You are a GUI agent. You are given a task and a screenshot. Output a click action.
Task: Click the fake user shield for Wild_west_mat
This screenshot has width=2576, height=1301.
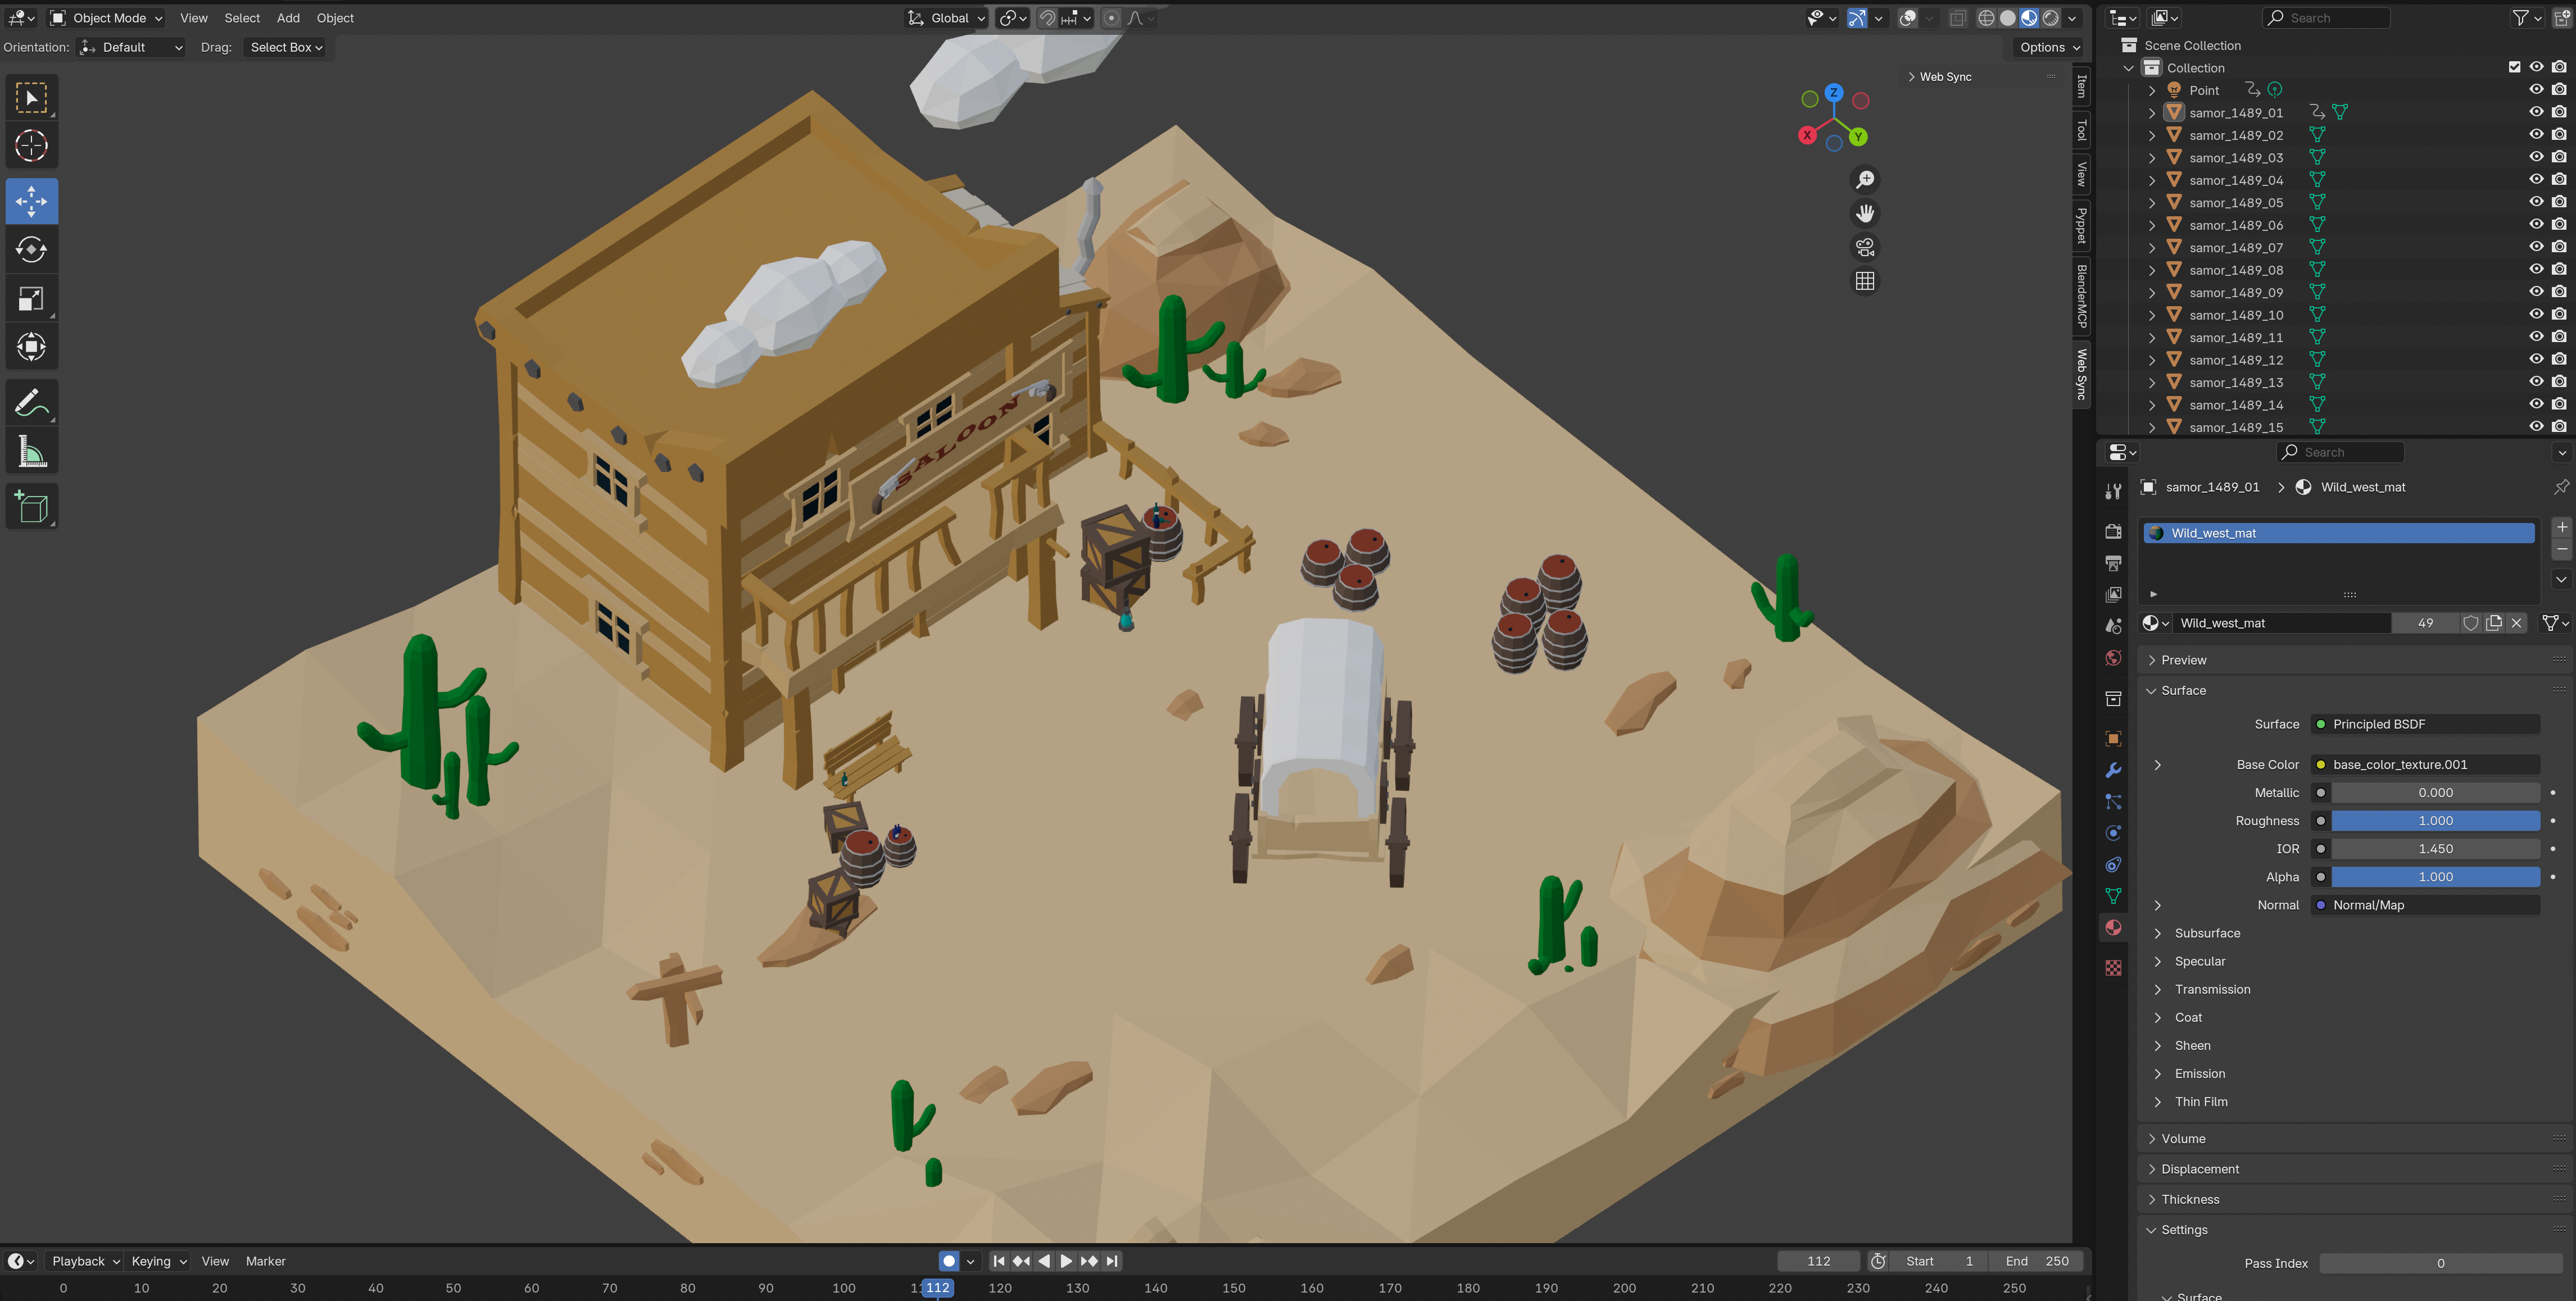pyautogui.click(x=2471, y=622)
